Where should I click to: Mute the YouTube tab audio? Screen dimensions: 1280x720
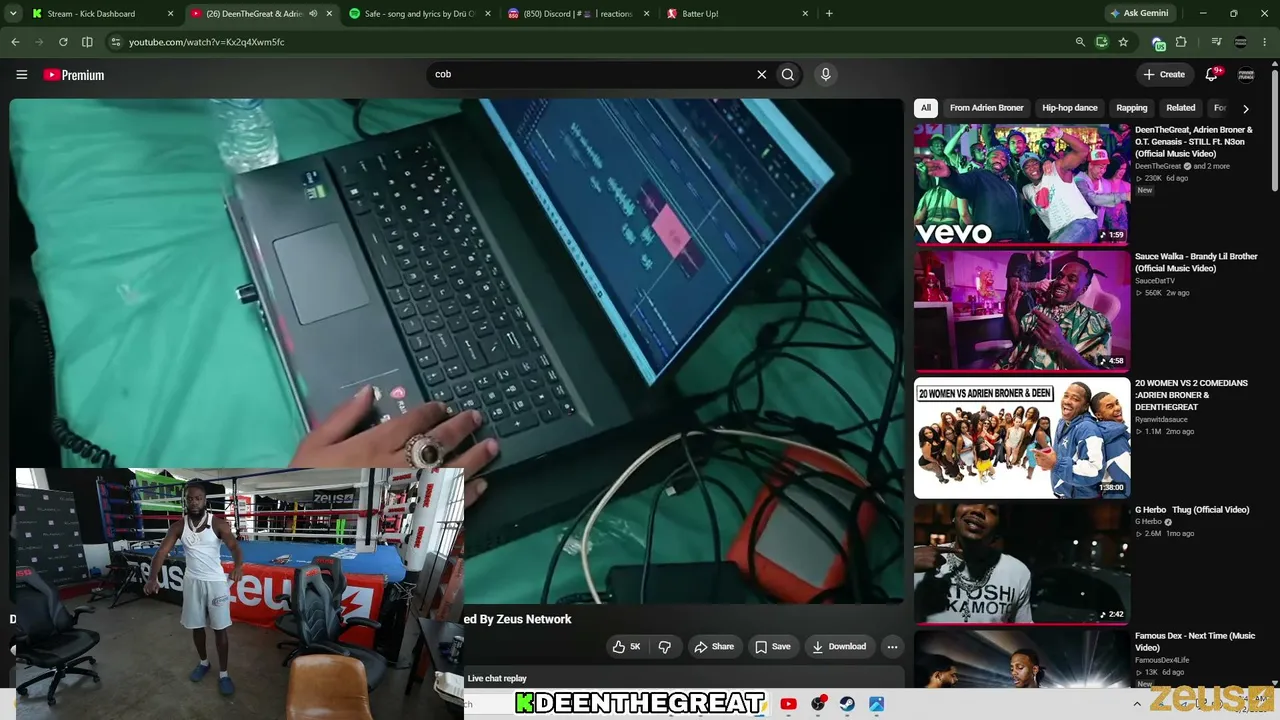pyautogui.click(x=313, y=14)
